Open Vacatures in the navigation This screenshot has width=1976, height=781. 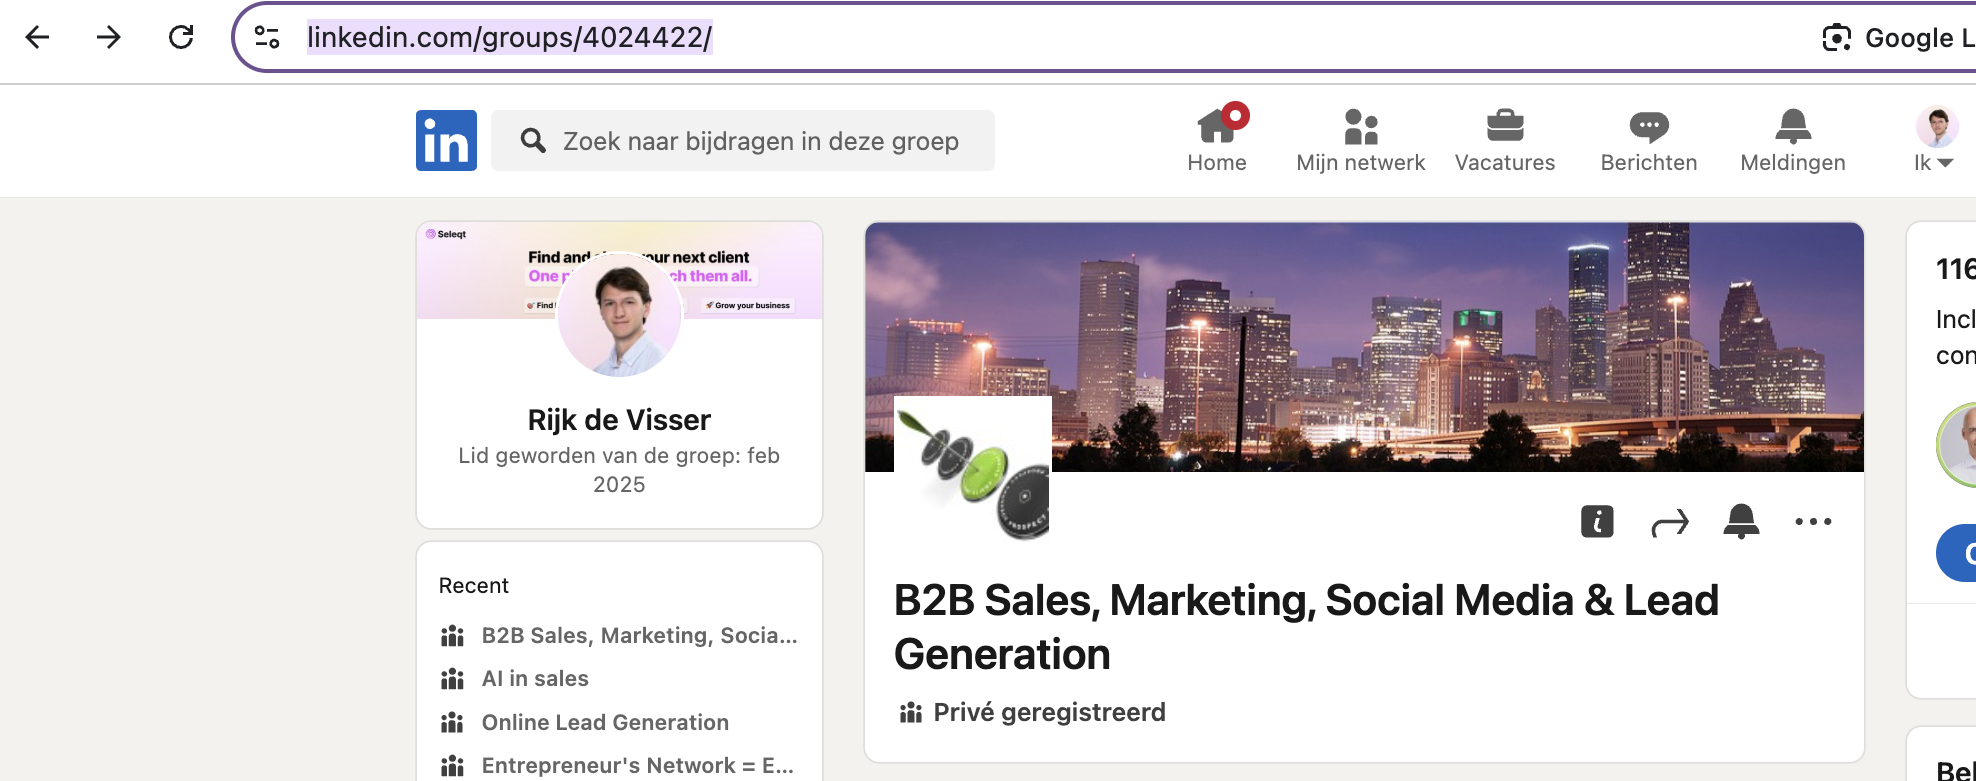[x=1504, y=140]
